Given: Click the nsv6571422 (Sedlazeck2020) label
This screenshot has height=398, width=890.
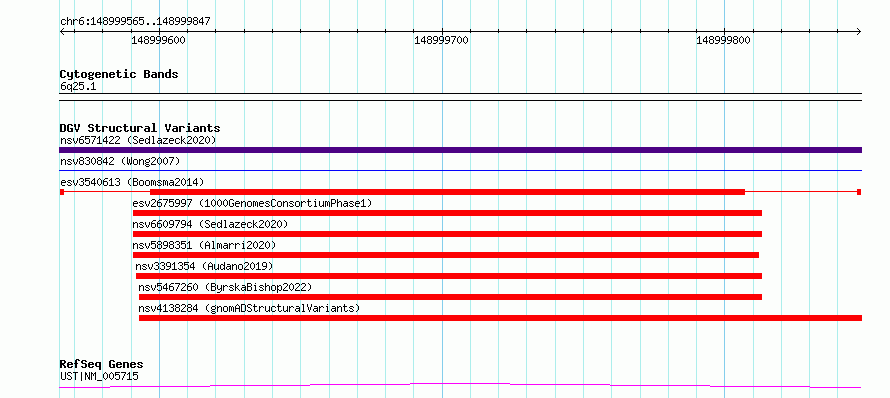Looking at the screenshot, I should pos(138,140).
